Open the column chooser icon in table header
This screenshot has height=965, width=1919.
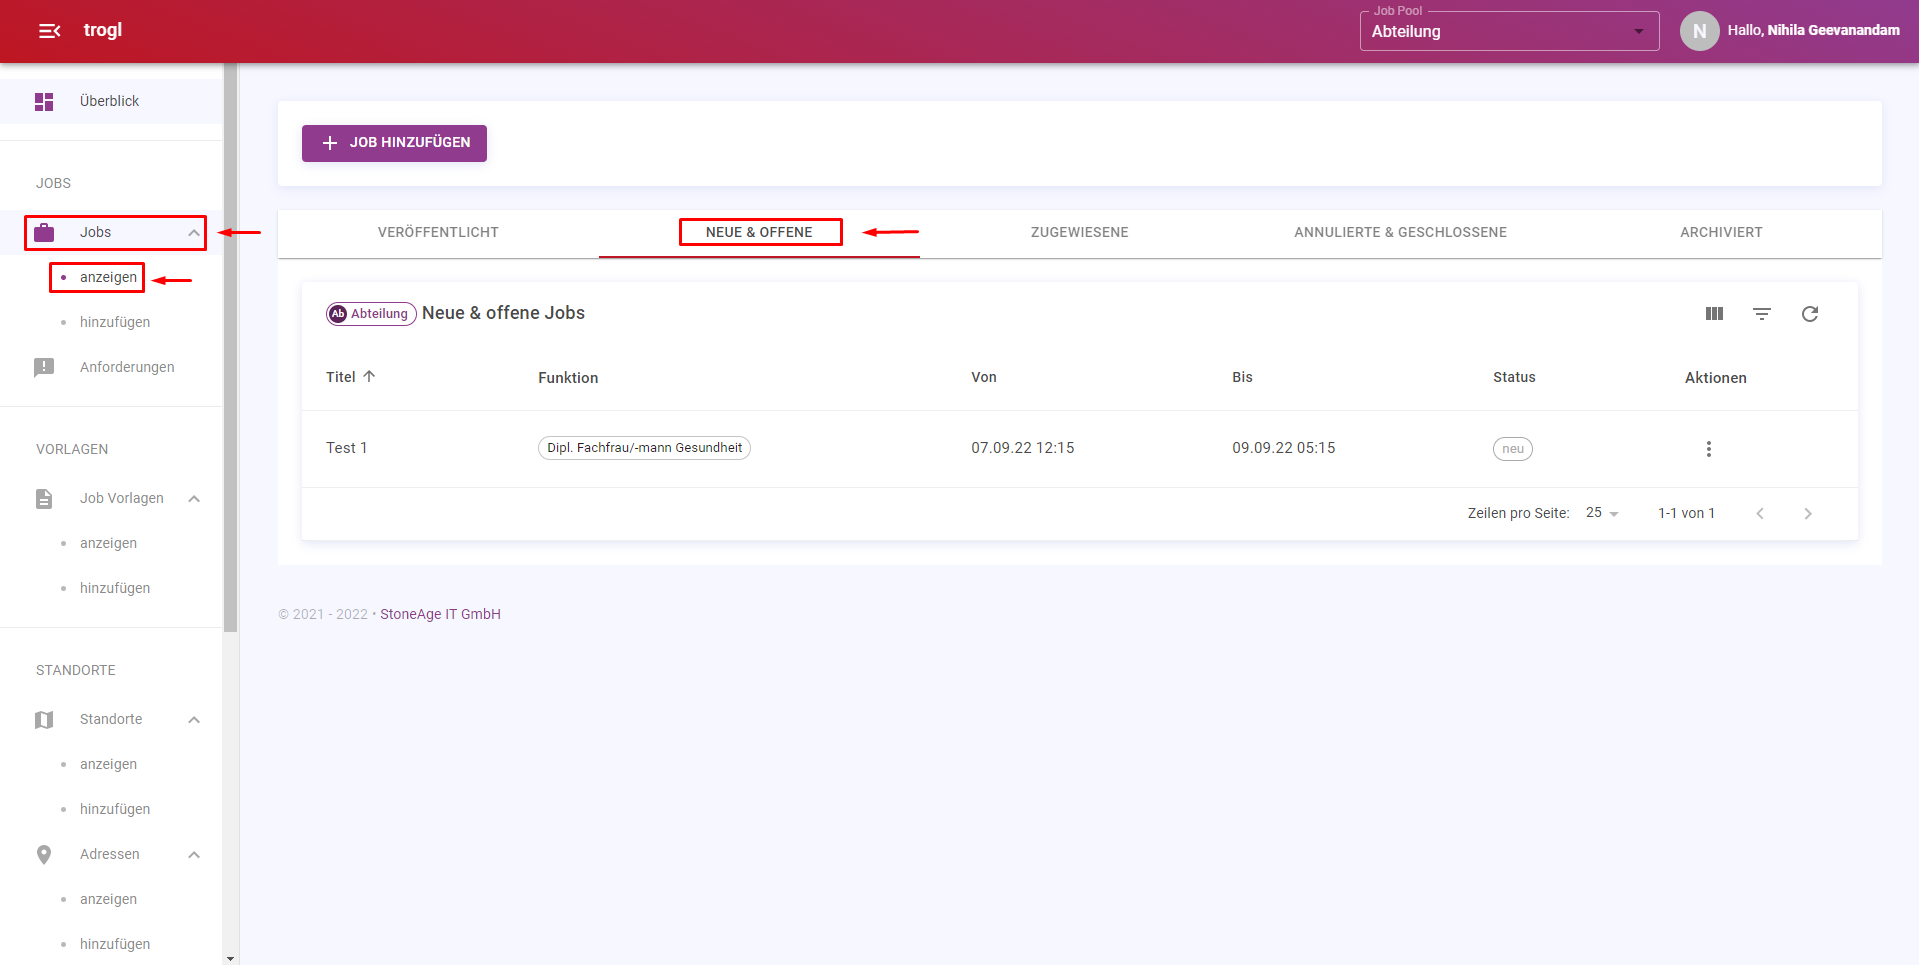[1714, 314]
